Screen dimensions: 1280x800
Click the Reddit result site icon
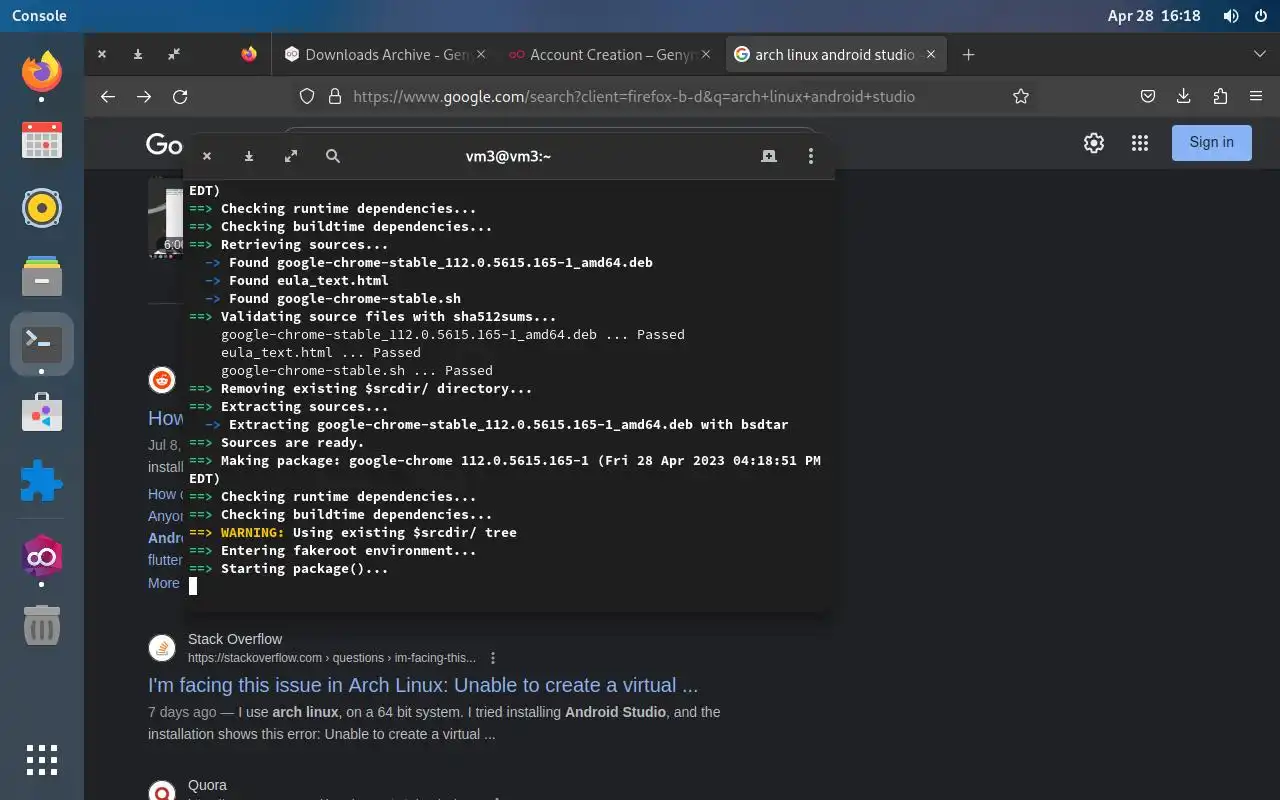162,380
